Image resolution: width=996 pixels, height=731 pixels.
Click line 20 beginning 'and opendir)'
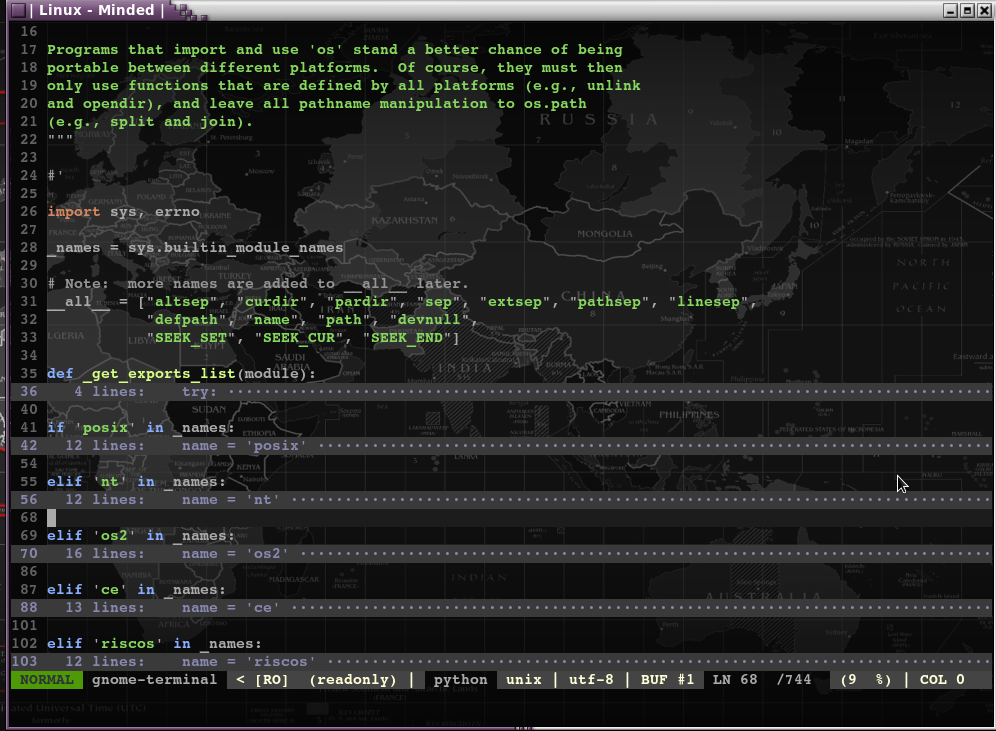click(316, 104)
